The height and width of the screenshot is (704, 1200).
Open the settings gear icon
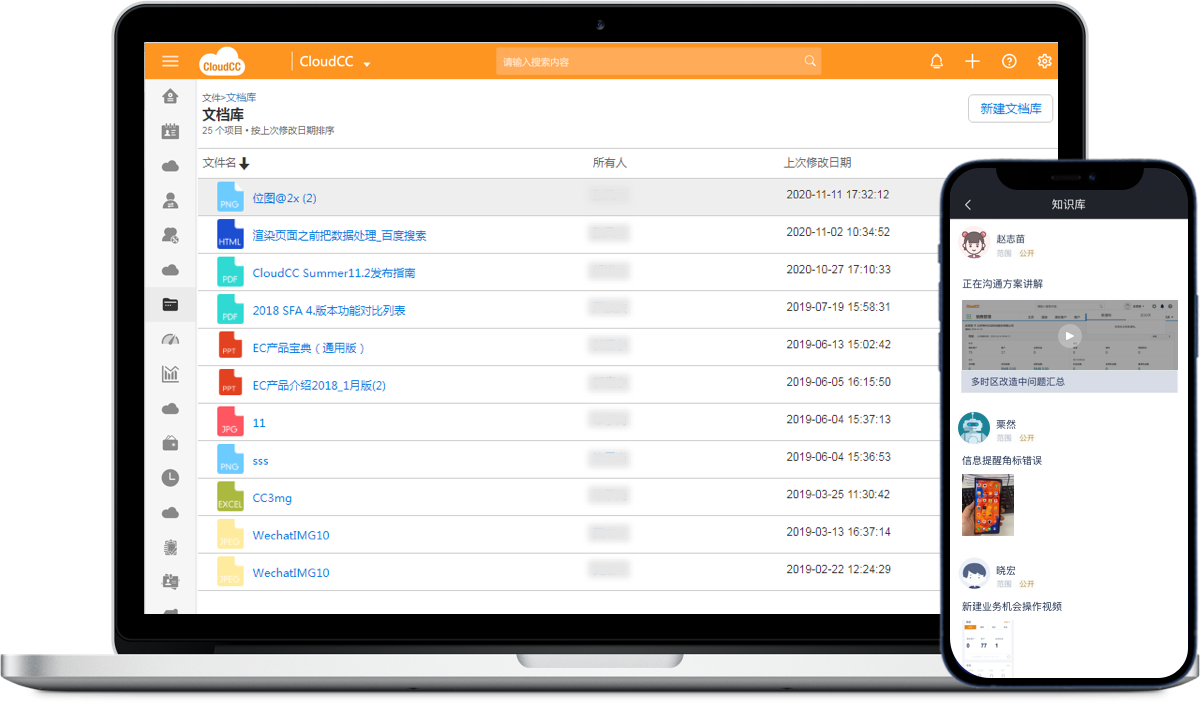pos(1044,61)
